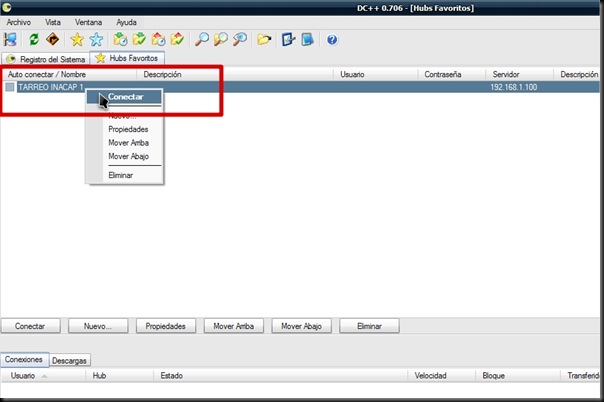Sort connections by Estado column header
604x402 pixels.
point(280,375)
